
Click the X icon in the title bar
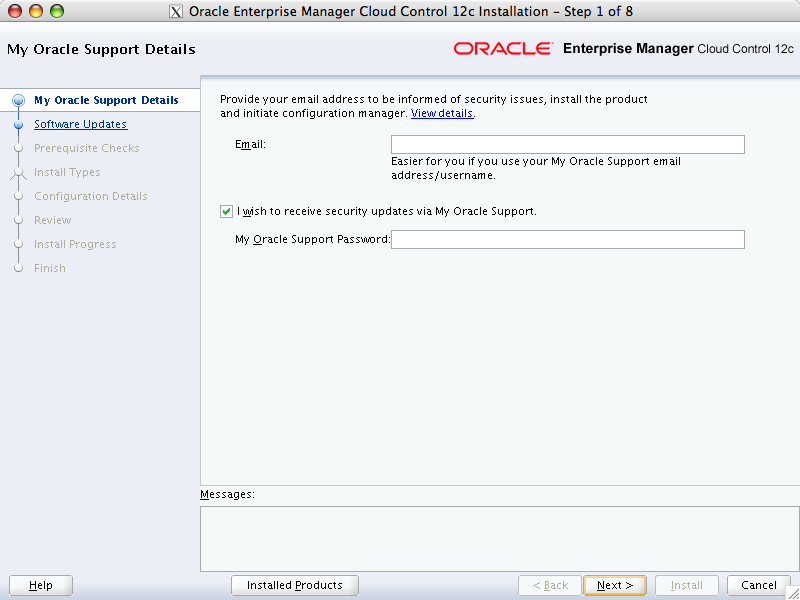(x=175, y=11)
